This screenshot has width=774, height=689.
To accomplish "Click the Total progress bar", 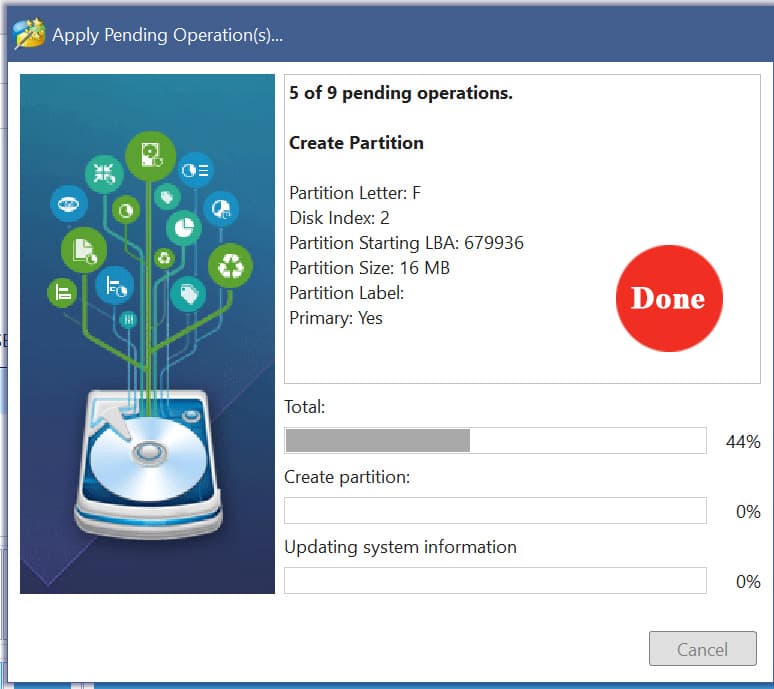I will pyautogui.click(x=495, y=441).
